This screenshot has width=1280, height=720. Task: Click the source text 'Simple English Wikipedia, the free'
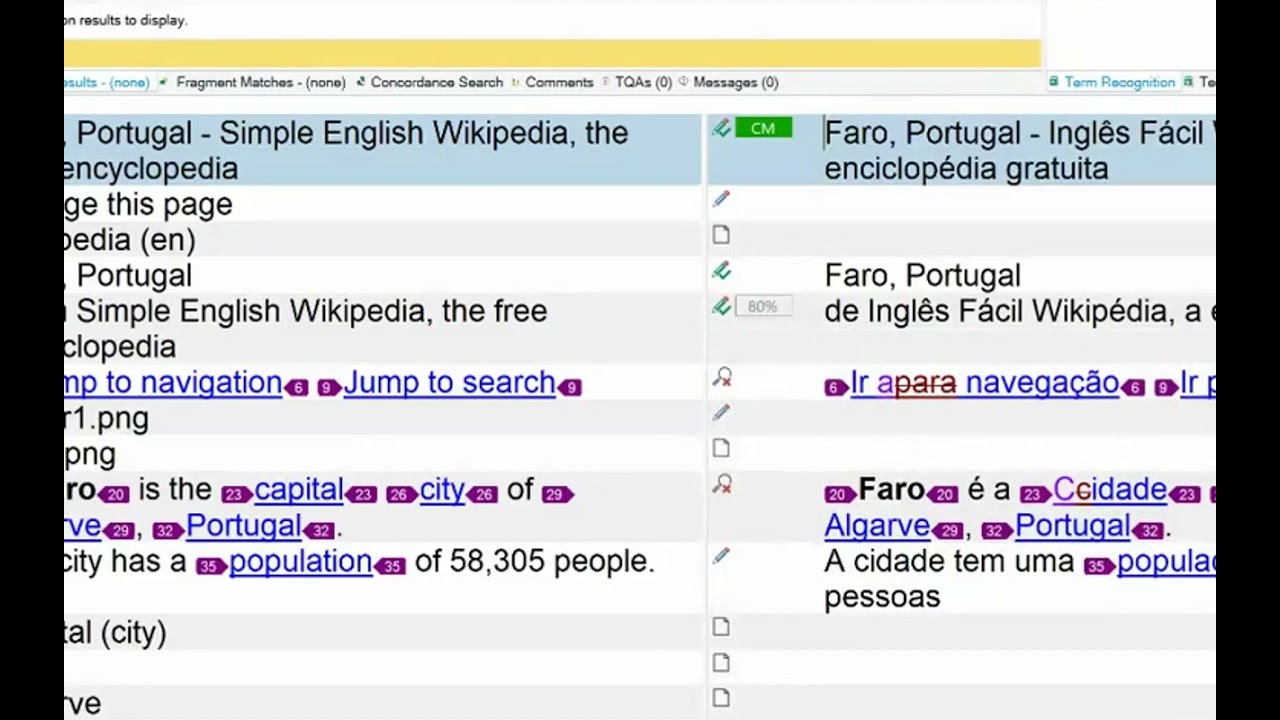click(x=312, y=311)
